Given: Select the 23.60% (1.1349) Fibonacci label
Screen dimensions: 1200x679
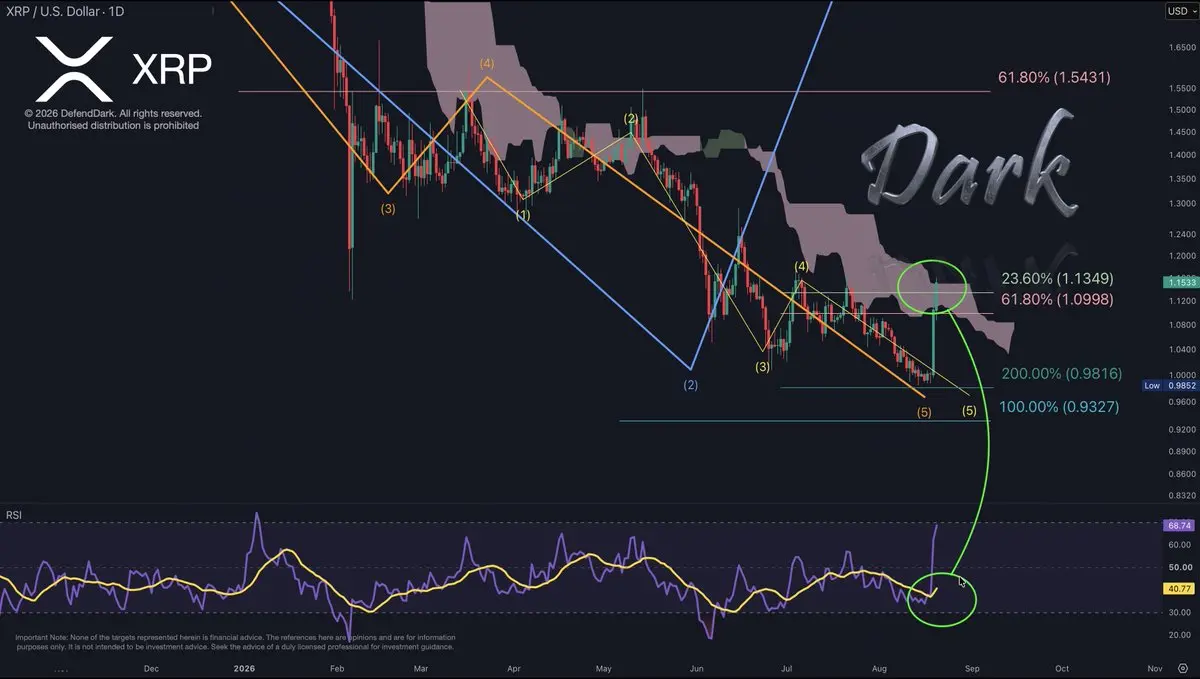Looking at the screenshot, I should click(x=1056, y=278).
